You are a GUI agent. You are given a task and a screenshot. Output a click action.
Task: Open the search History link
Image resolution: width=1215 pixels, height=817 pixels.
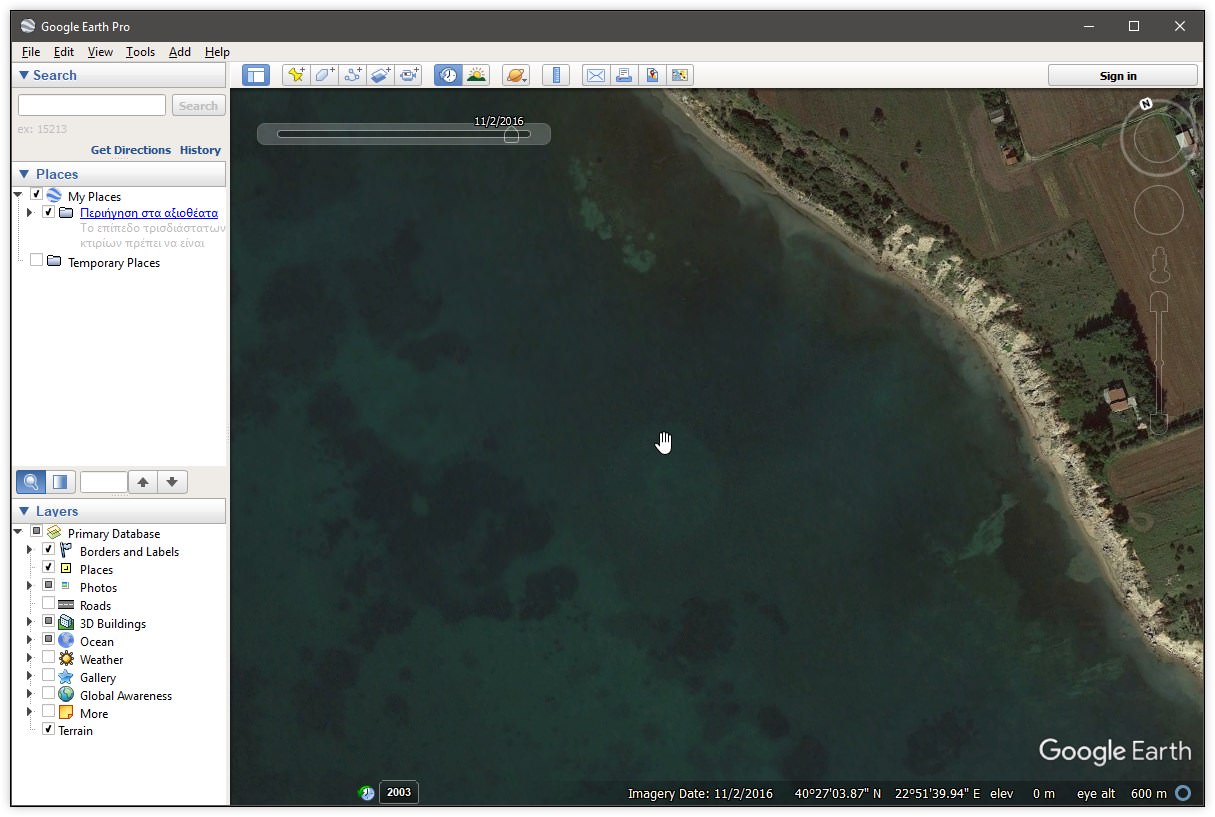[x=200, y=150]
